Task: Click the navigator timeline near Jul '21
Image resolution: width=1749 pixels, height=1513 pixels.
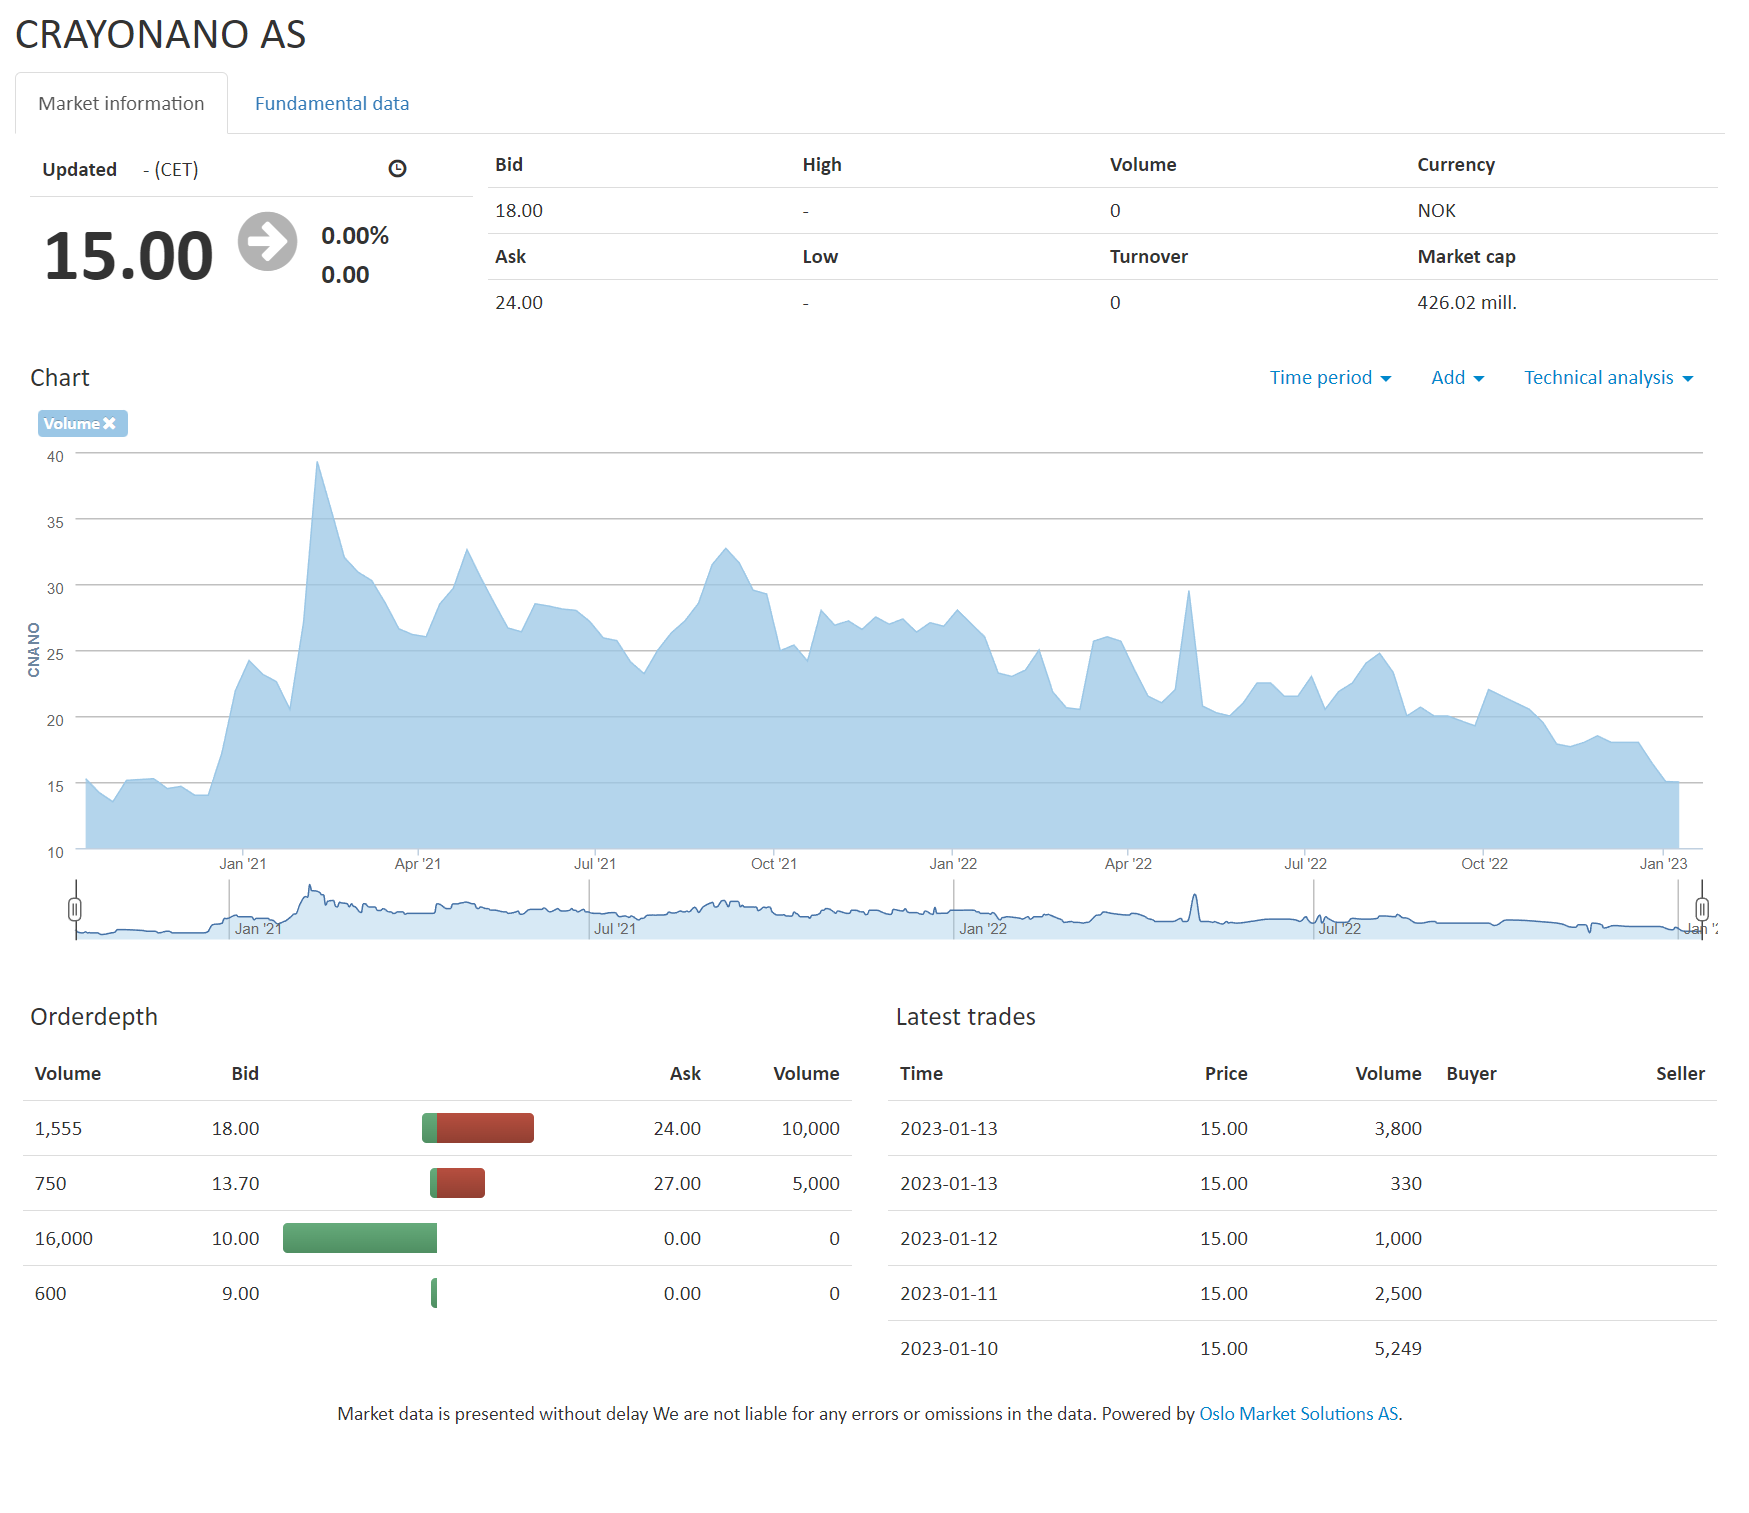Action: tap(614, 929)
